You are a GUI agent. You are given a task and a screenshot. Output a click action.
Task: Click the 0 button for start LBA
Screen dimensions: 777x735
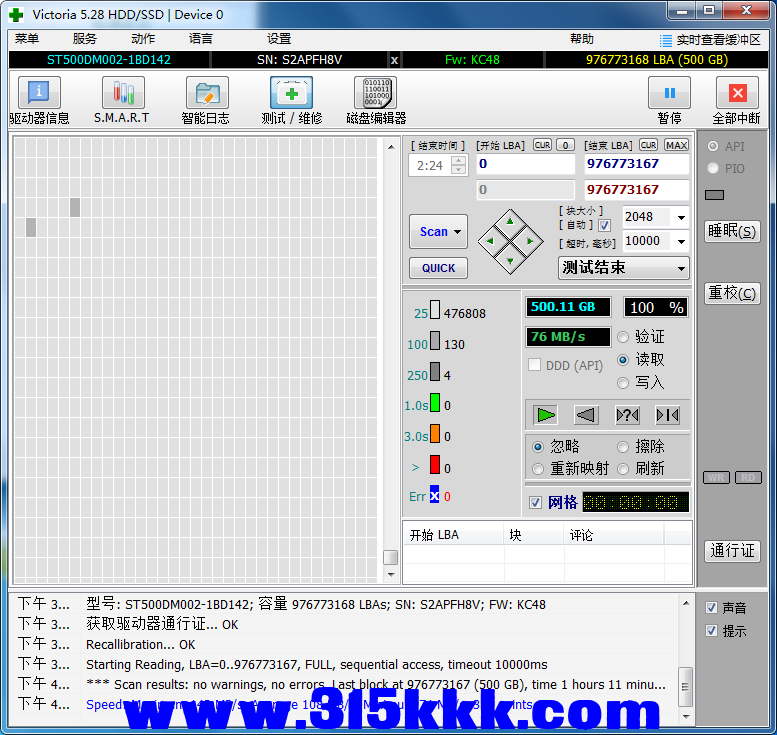click(x=565, y=145)
